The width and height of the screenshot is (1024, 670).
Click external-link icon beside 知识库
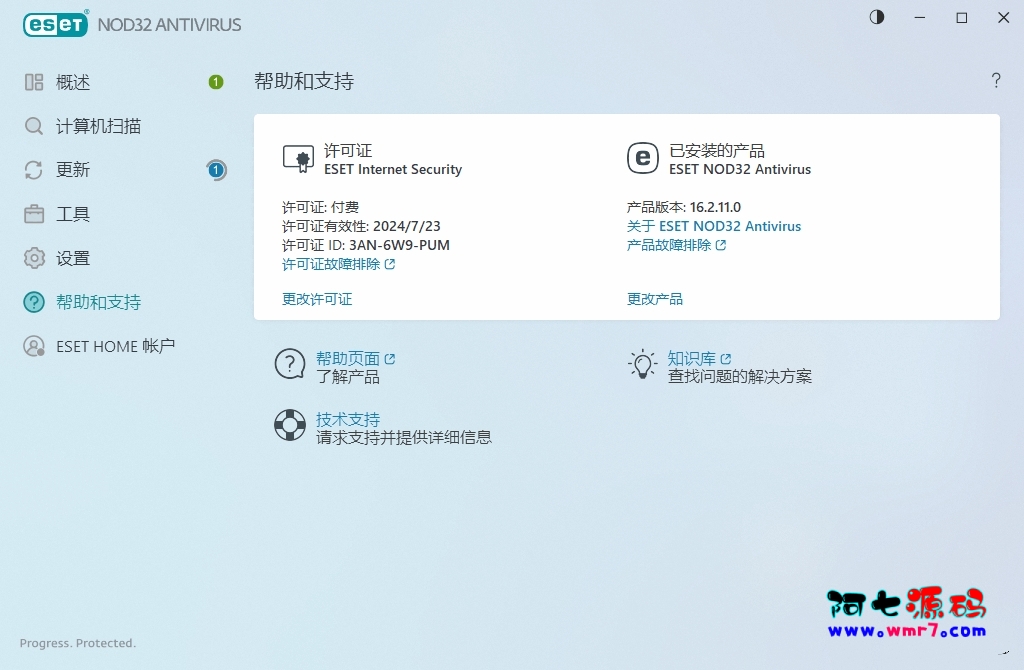tap(726, 359)
